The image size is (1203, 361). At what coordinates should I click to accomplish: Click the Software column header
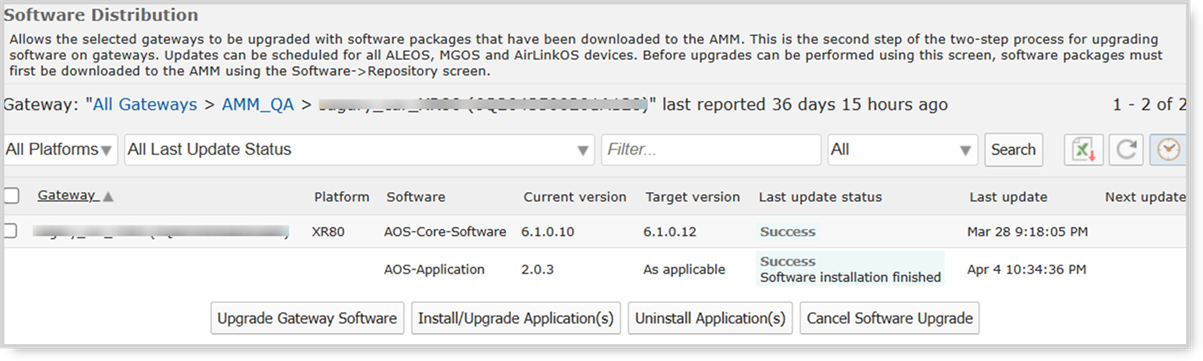click(x=416, y=197)
